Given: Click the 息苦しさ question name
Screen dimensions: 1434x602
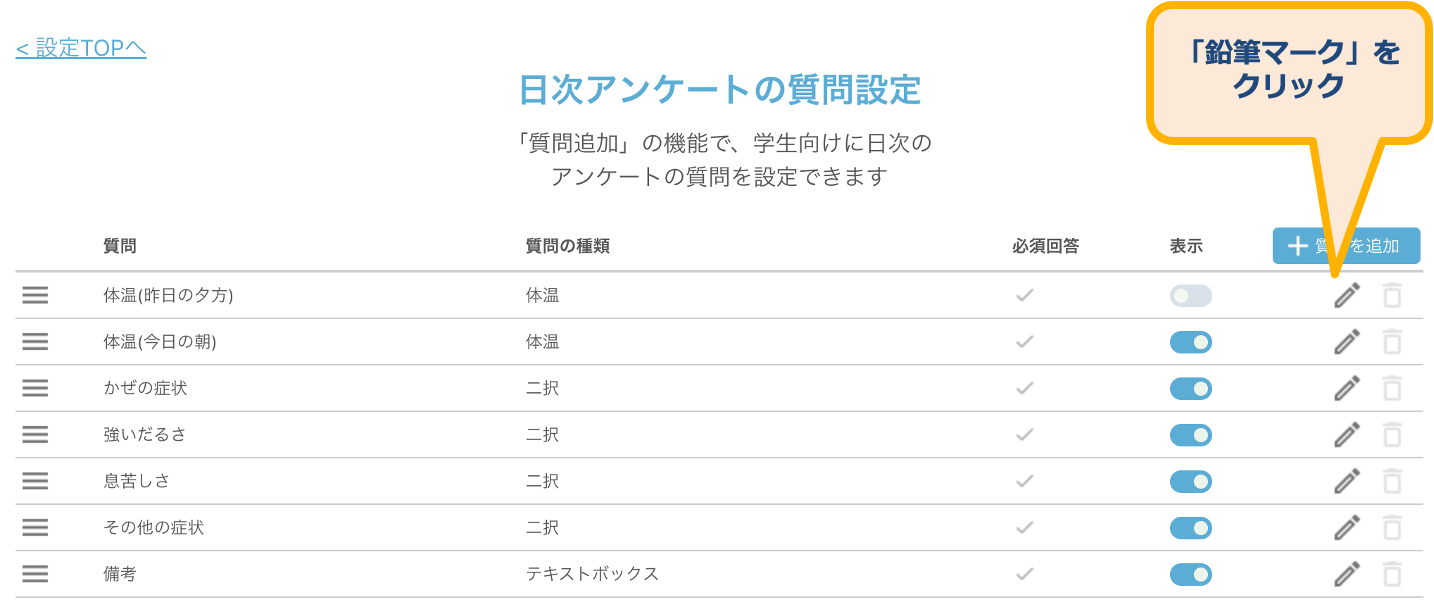Looking at the screenshot, I should coord(137,481).
